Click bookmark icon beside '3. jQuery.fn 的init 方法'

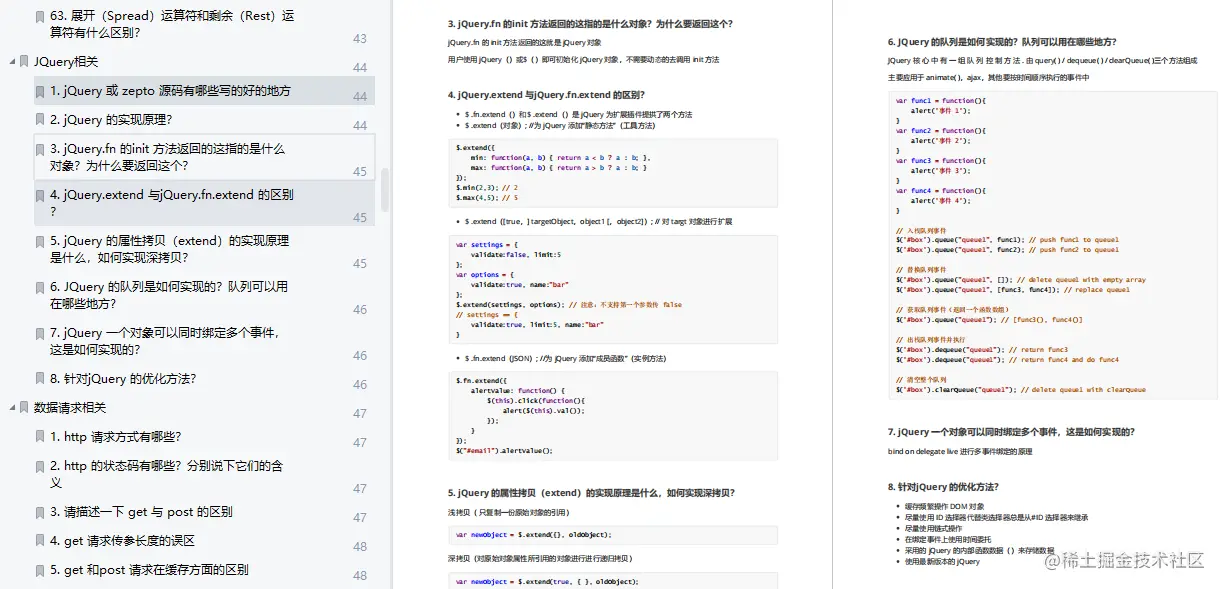pos(39,149)
